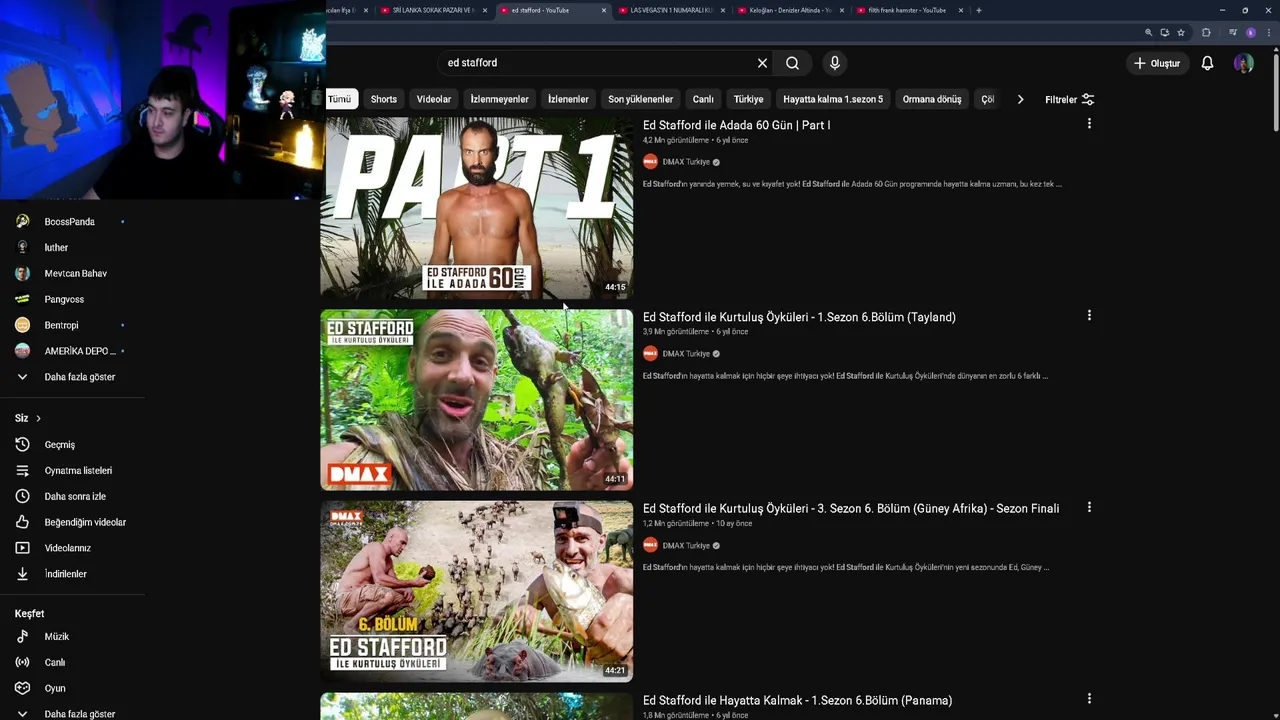Open Canlı under Keşfet
This screenshot has width=1280, height=720.
[x=54, y=662]
